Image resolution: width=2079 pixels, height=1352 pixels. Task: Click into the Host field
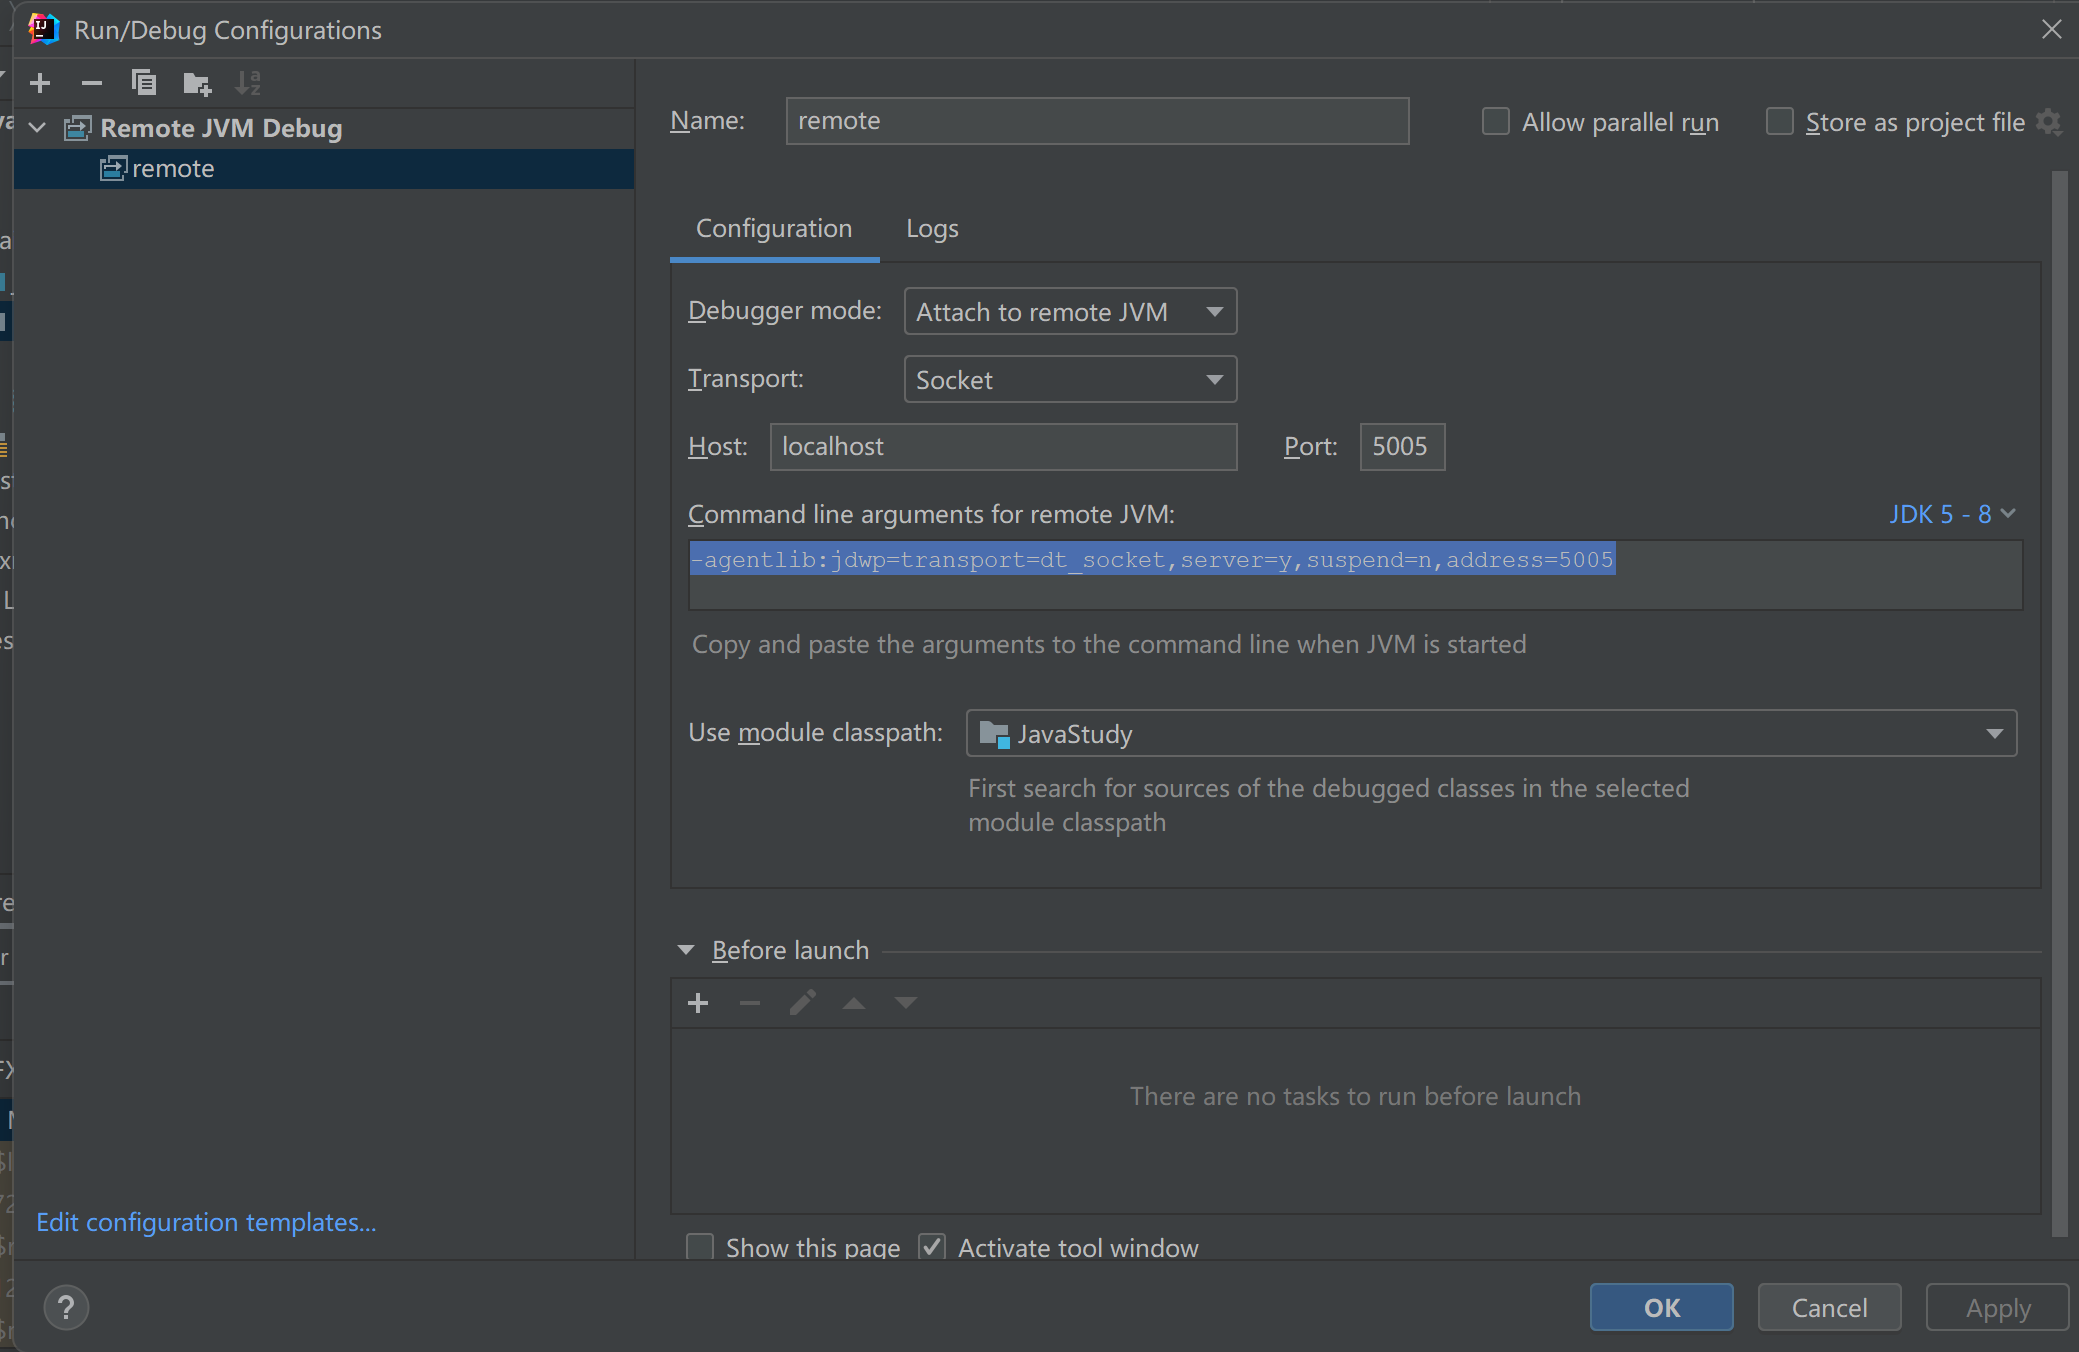pos(1003,447)
